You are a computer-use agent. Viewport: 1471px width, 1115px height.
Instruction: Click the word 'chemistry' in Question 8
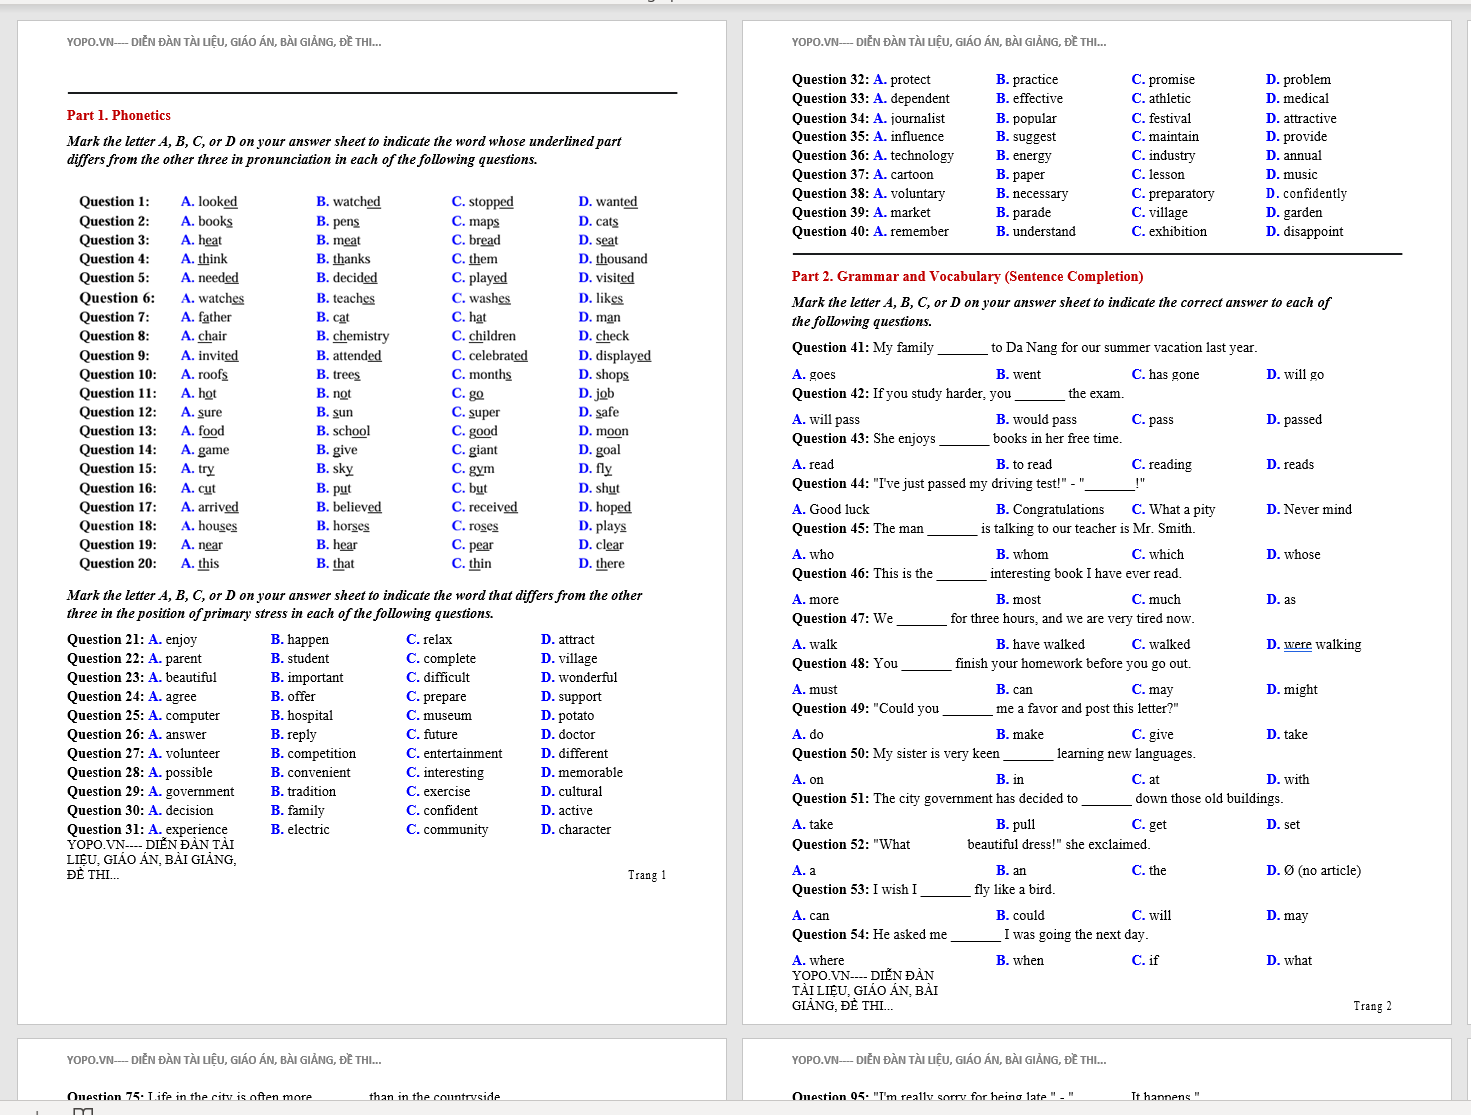click(x=360, y=336)
